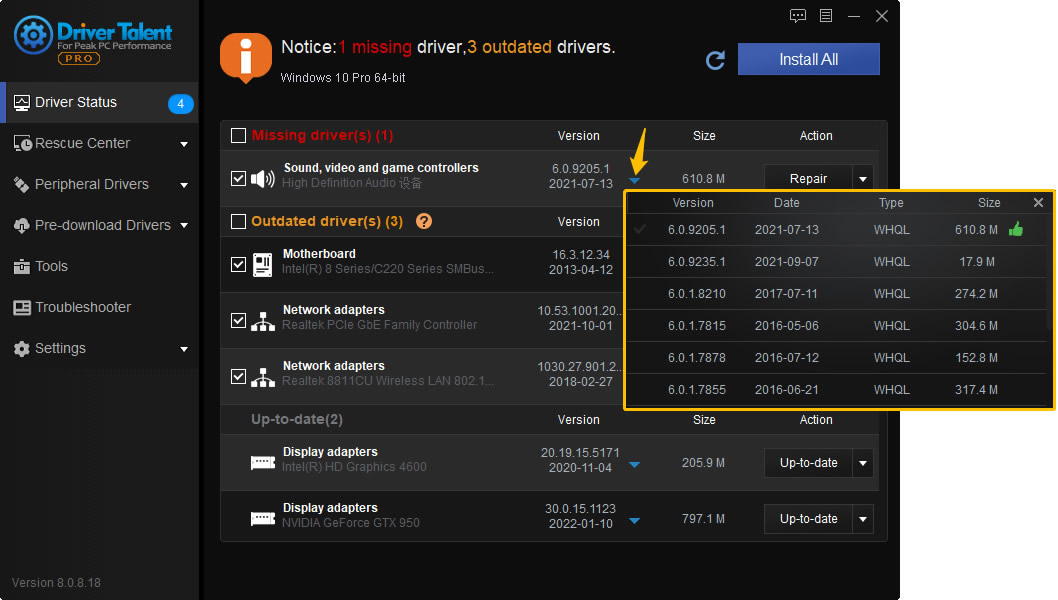Click the Settings gear icon
This screenshot has width=1058, height=600.
(x=22, y=348)
